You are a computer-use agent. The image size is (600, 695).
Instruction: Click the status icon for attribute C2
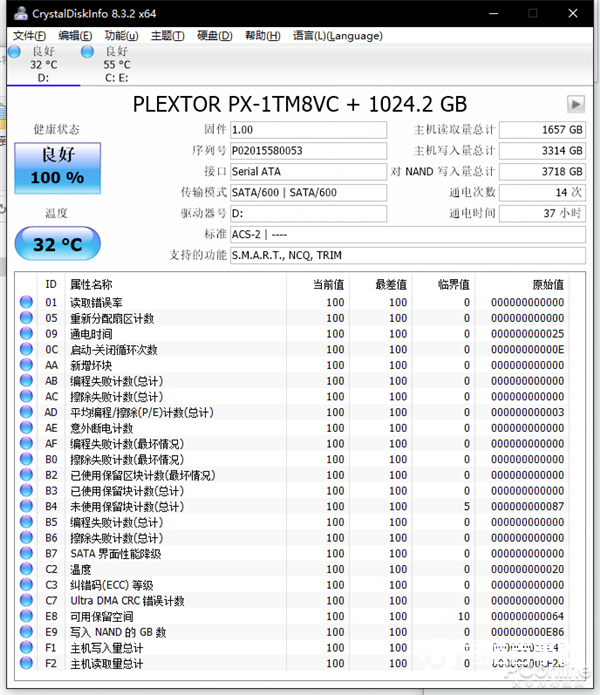27,569
